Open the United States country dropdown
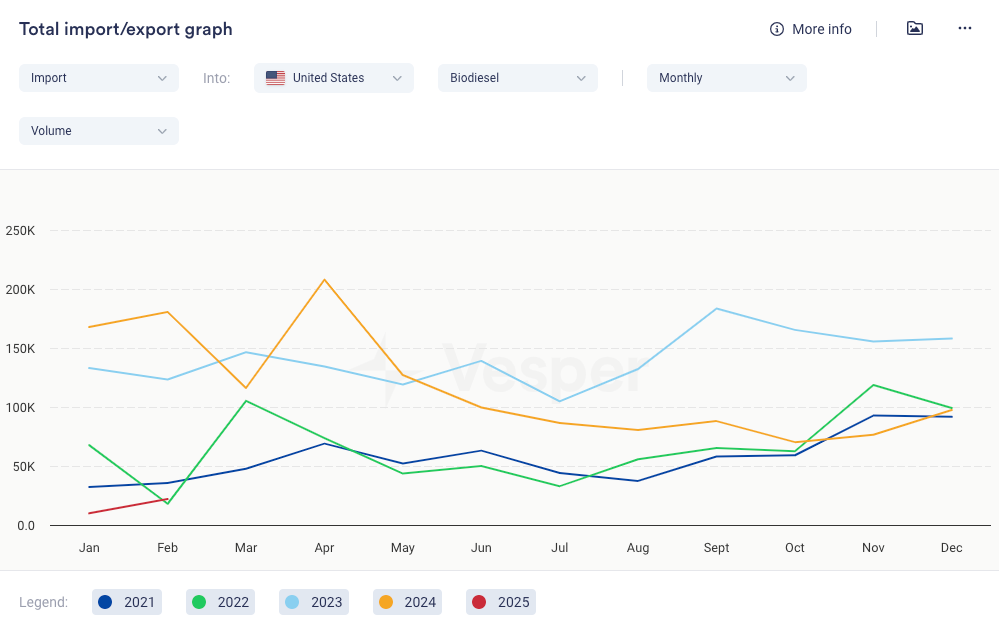The image size is (999, 625). 333,78
